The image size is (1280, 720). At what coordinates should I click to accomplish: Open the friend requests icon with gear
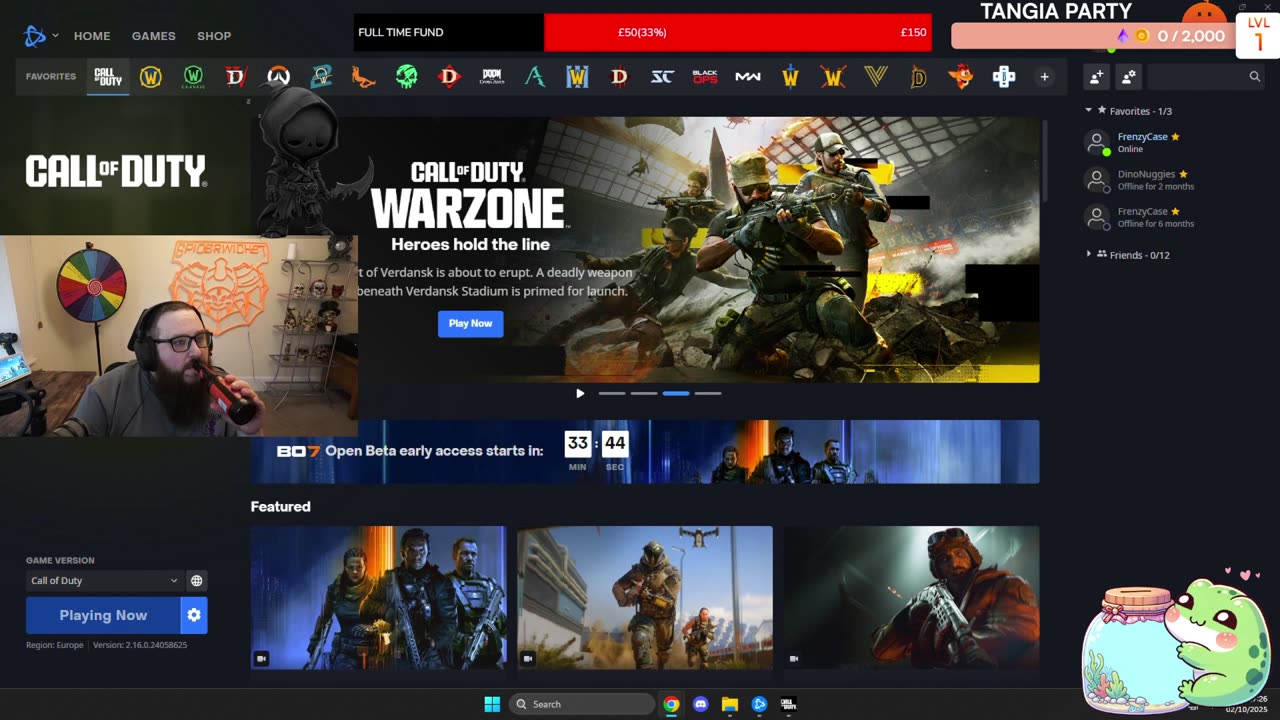tap(1129, 76)
